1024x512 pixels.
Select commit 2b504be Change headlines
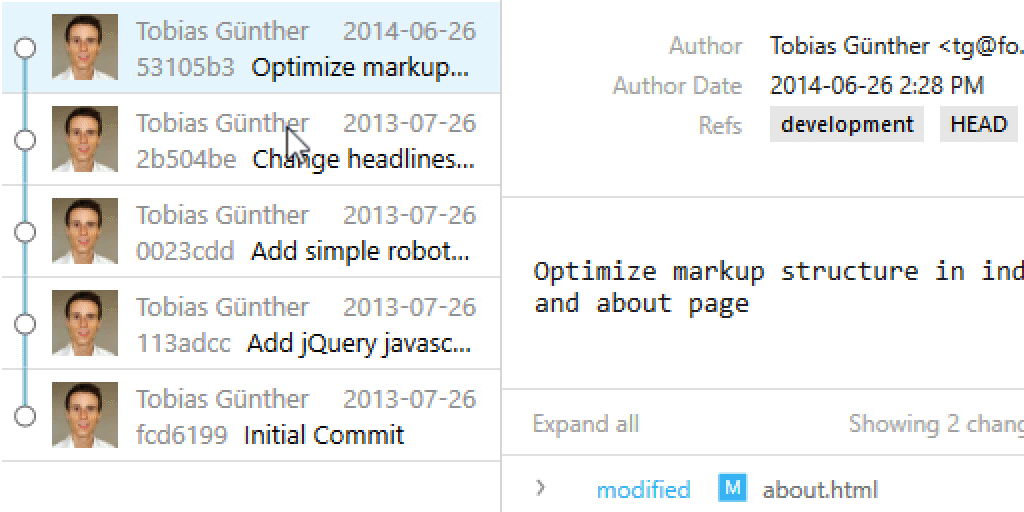point(305,141)
